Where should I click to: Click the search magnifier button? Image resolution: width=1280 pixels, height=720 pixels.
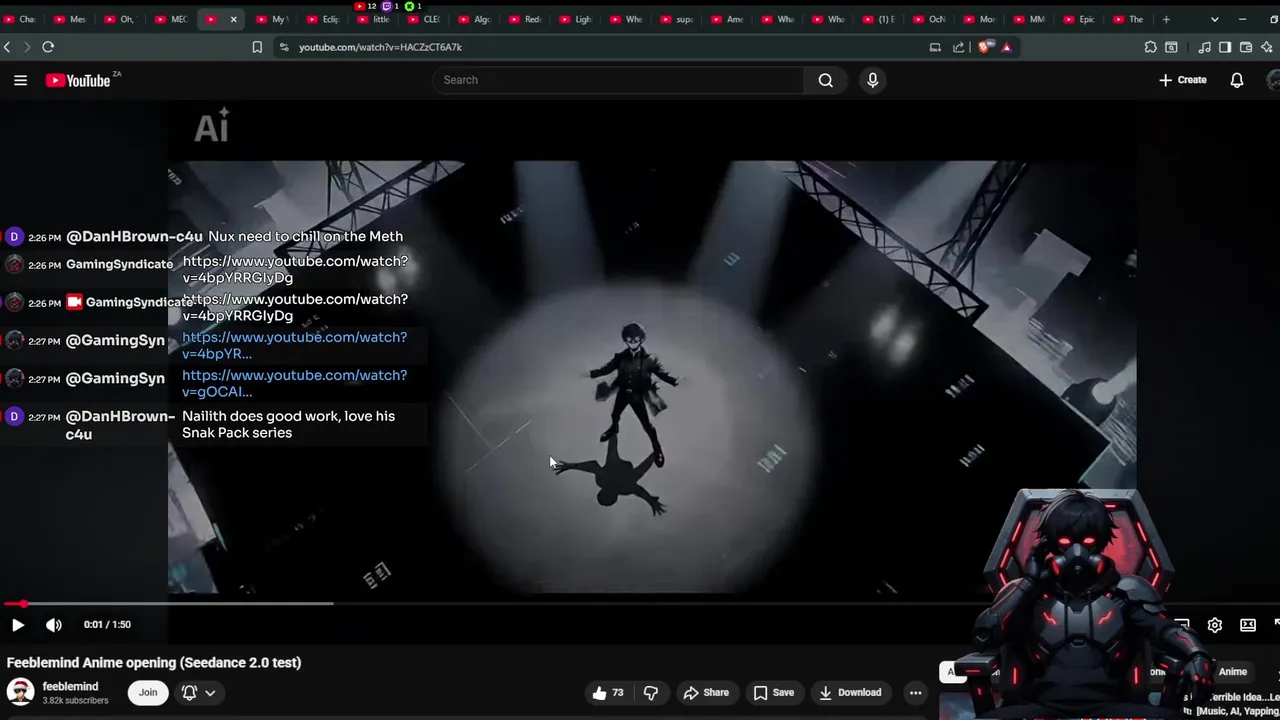point(825,80)
